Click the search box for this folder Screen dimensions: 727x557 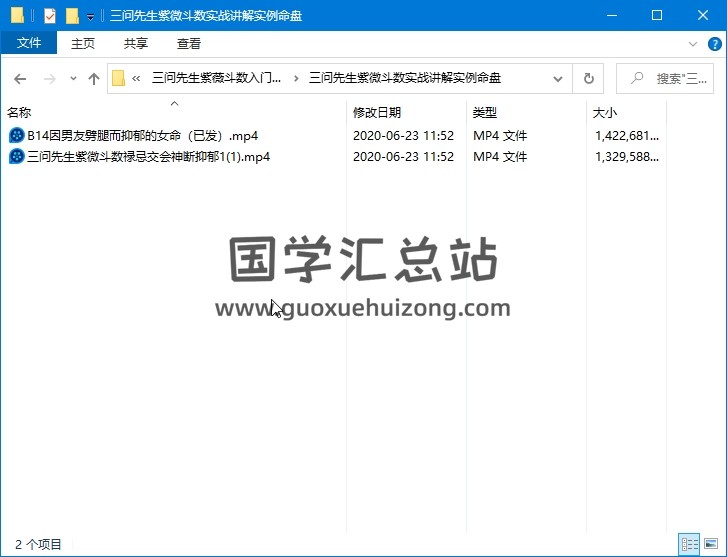[x=665, y=78]
